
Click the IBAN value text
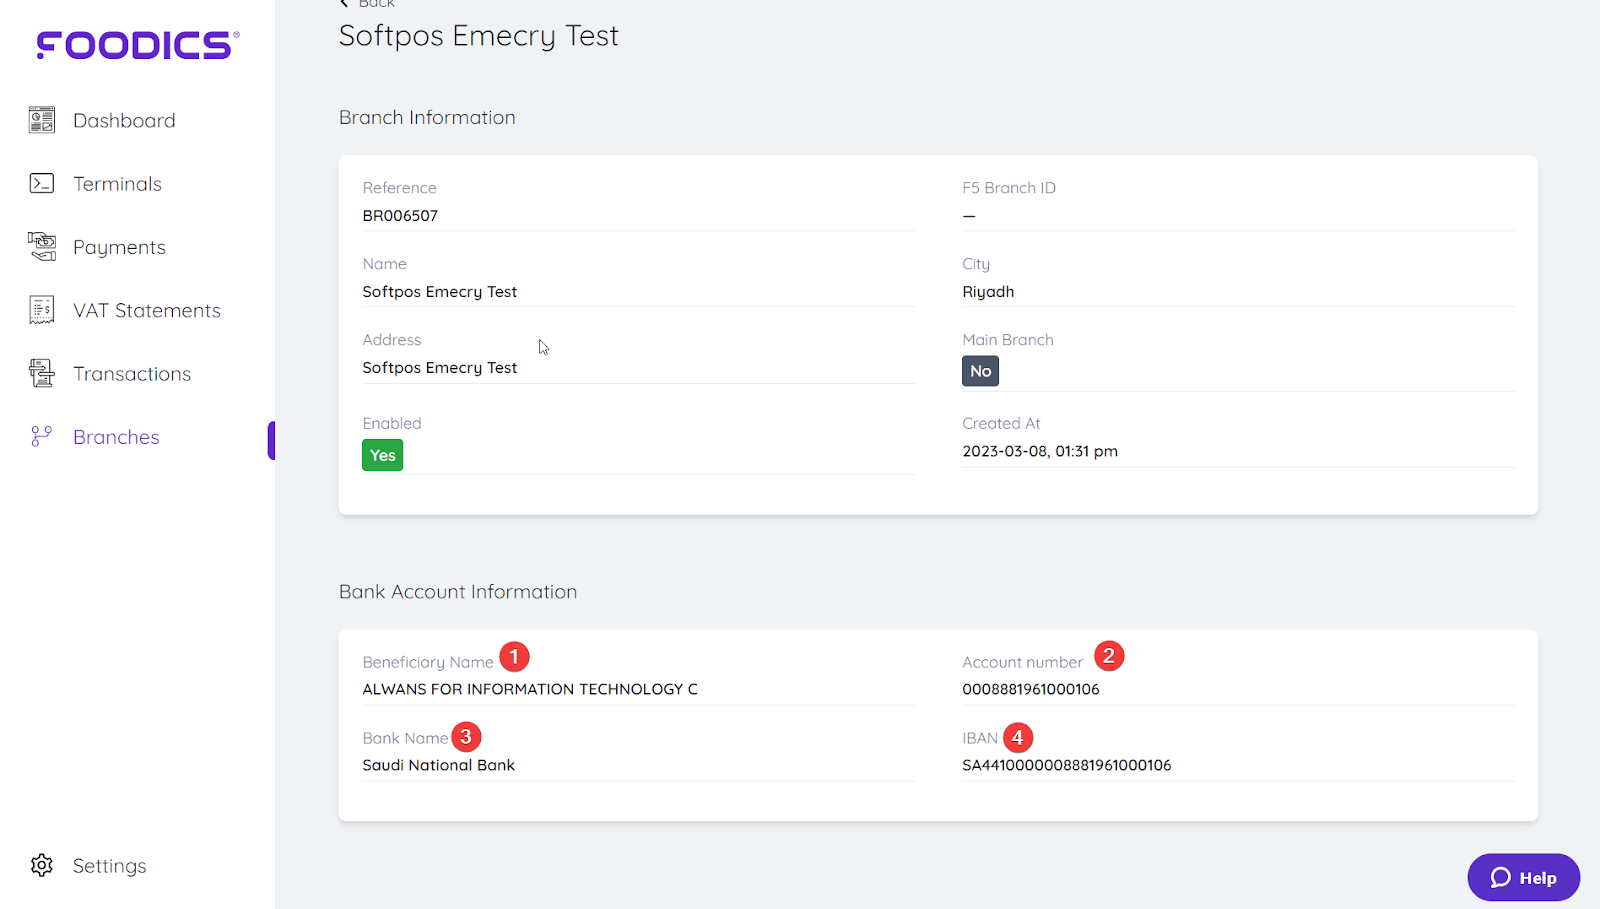(x=1066, y=765)
